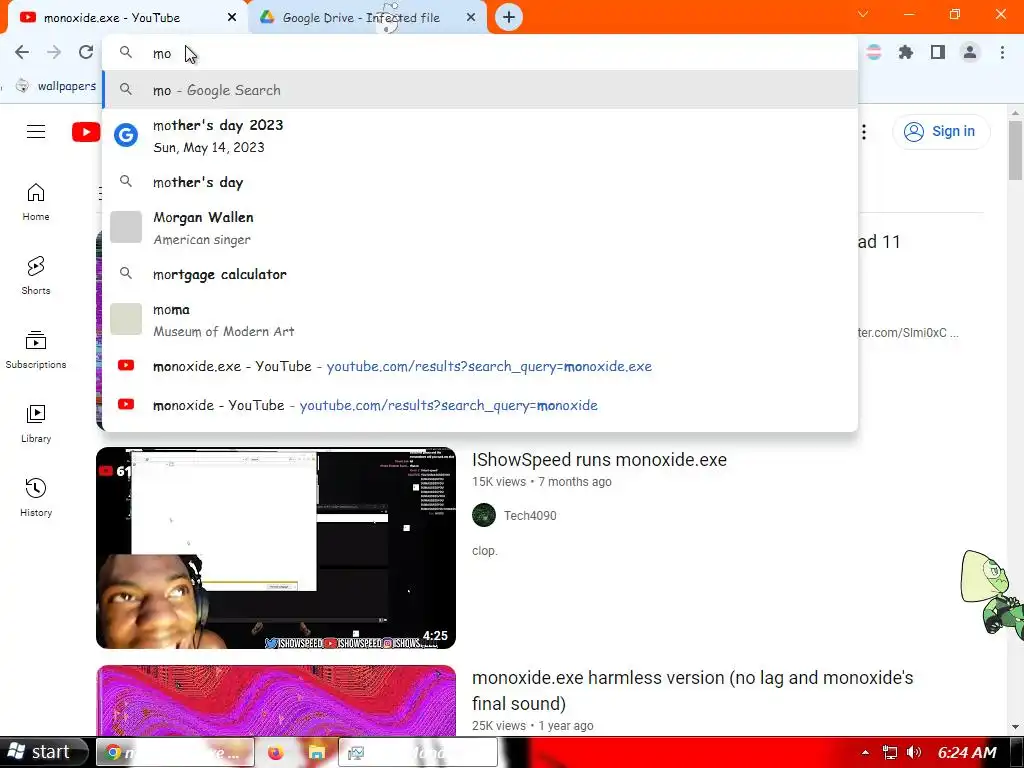Choose the 'mother's day' suggestion
Screen dimensions: 1024x768
click(x=480, y=182)
